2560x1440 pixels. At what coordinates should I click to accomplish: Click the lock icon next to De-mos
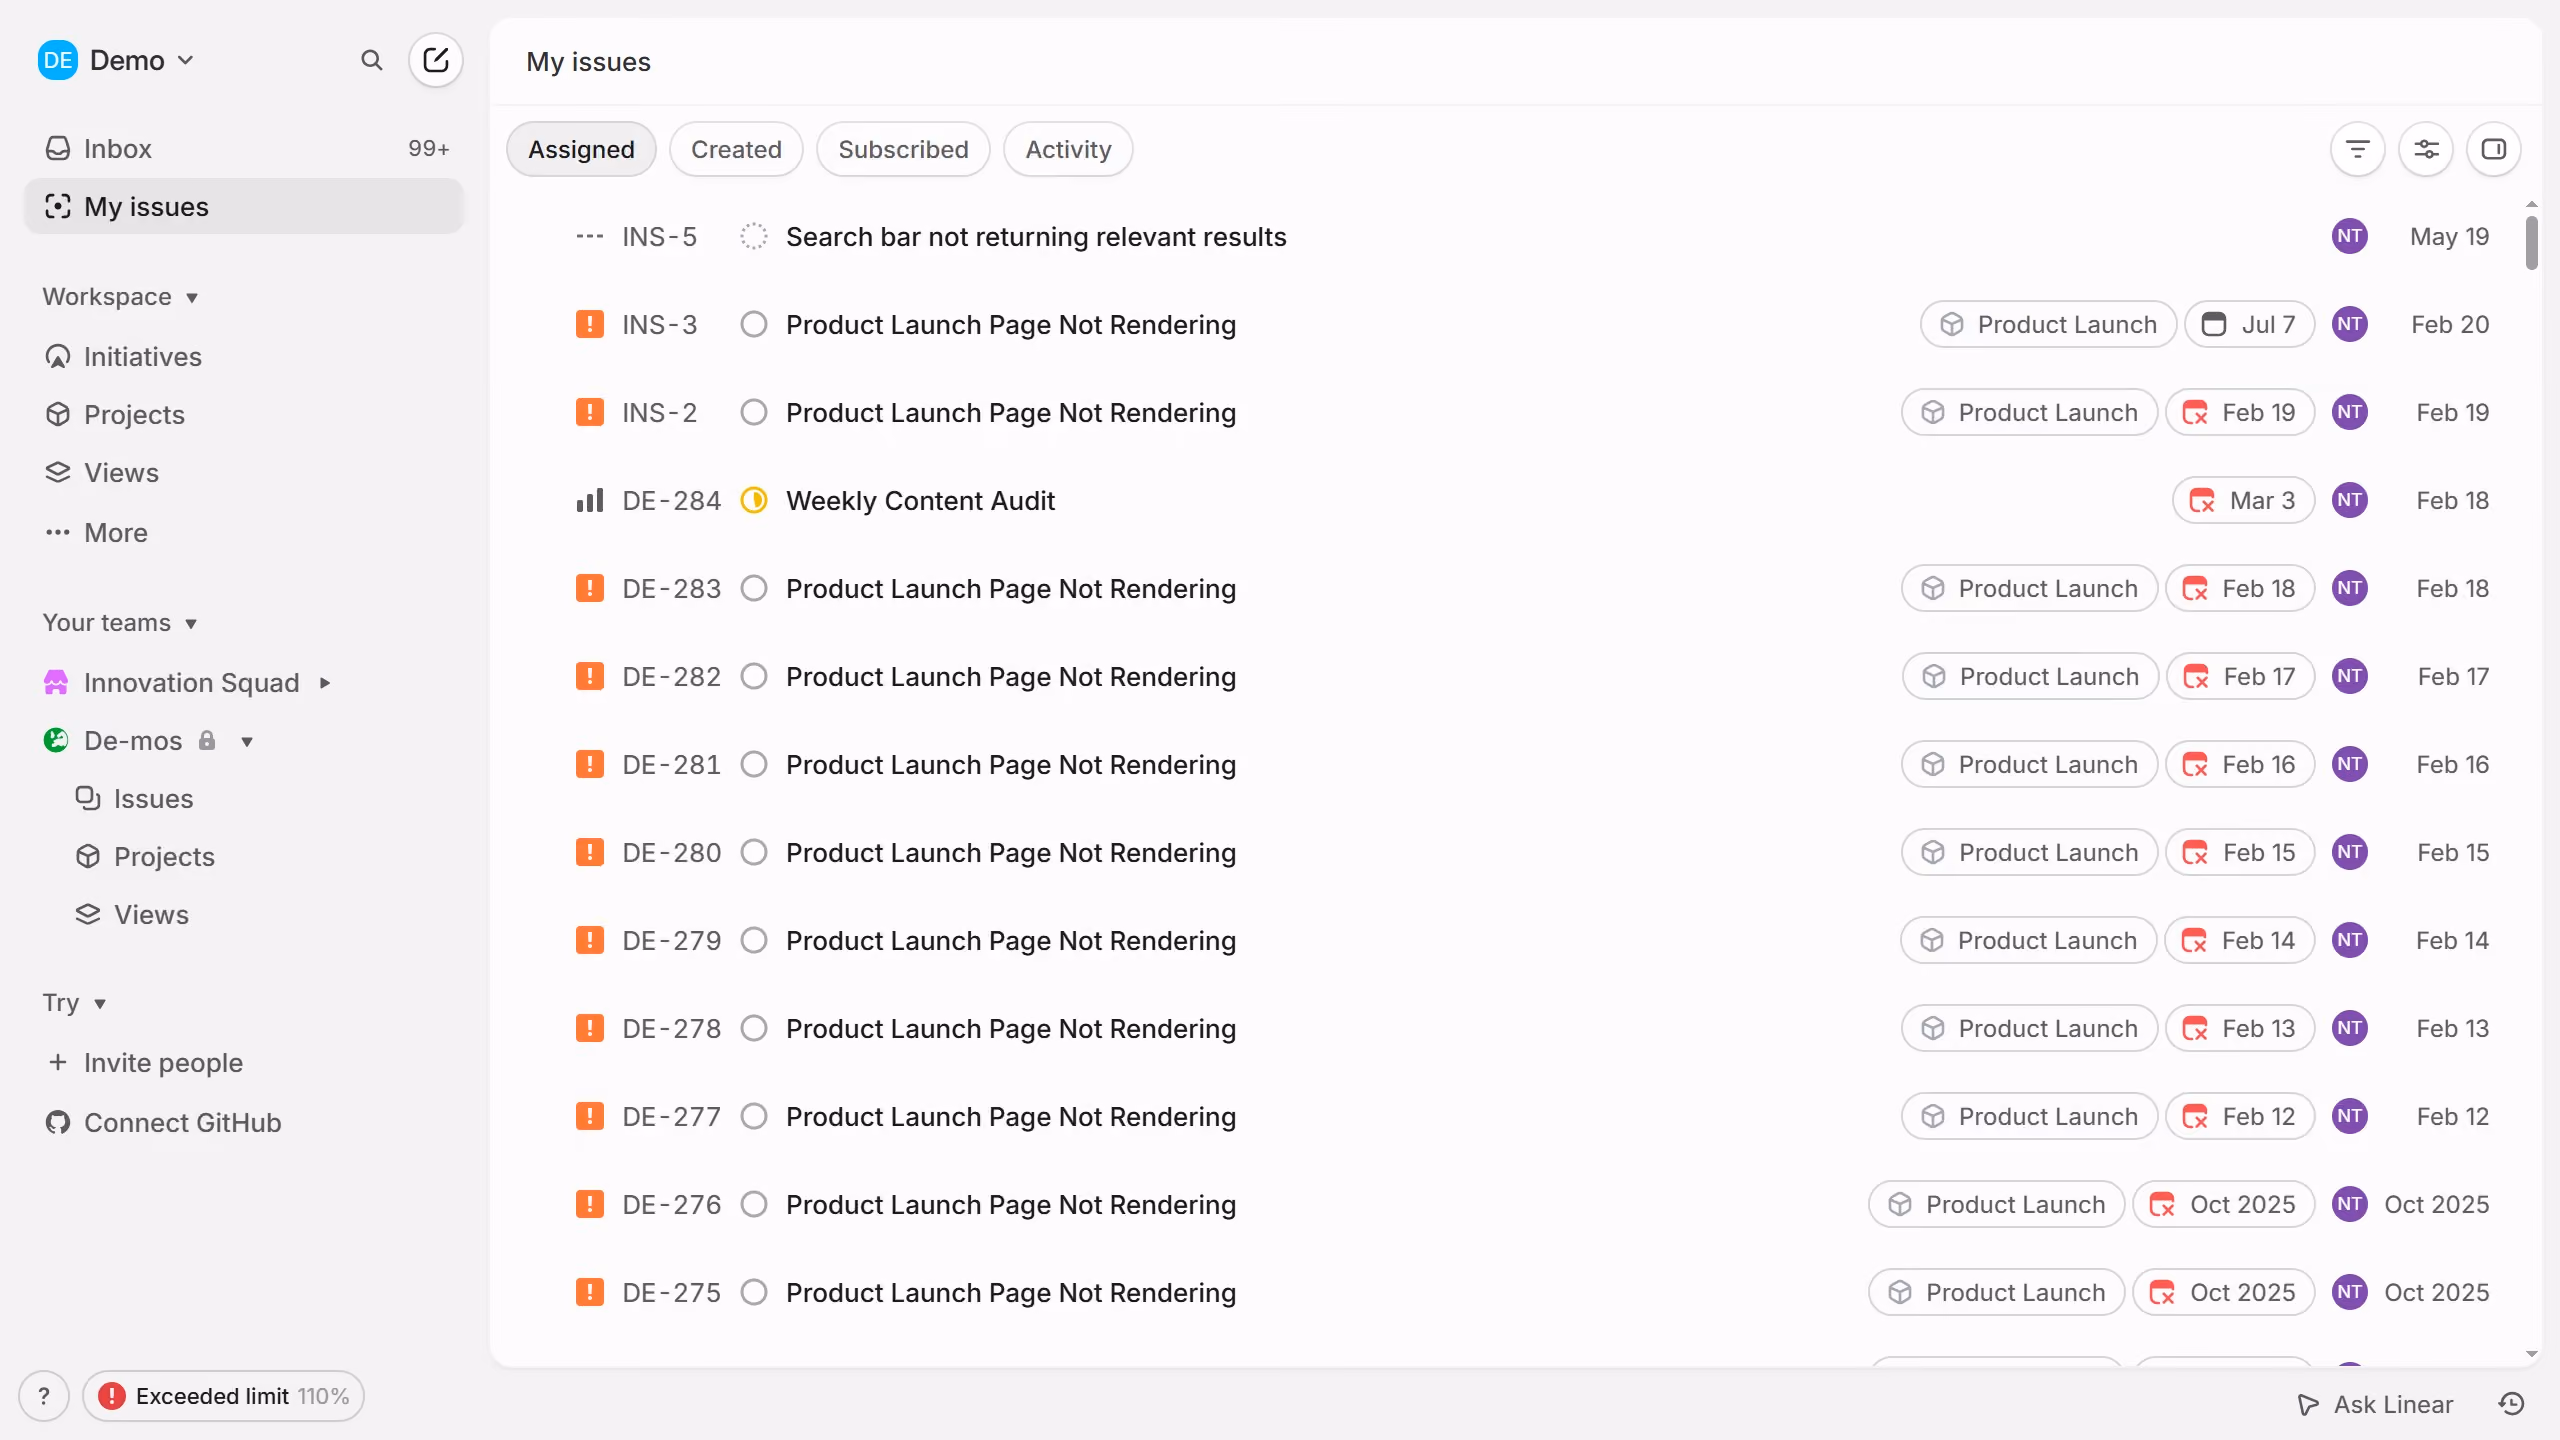(x=207, y=740)
